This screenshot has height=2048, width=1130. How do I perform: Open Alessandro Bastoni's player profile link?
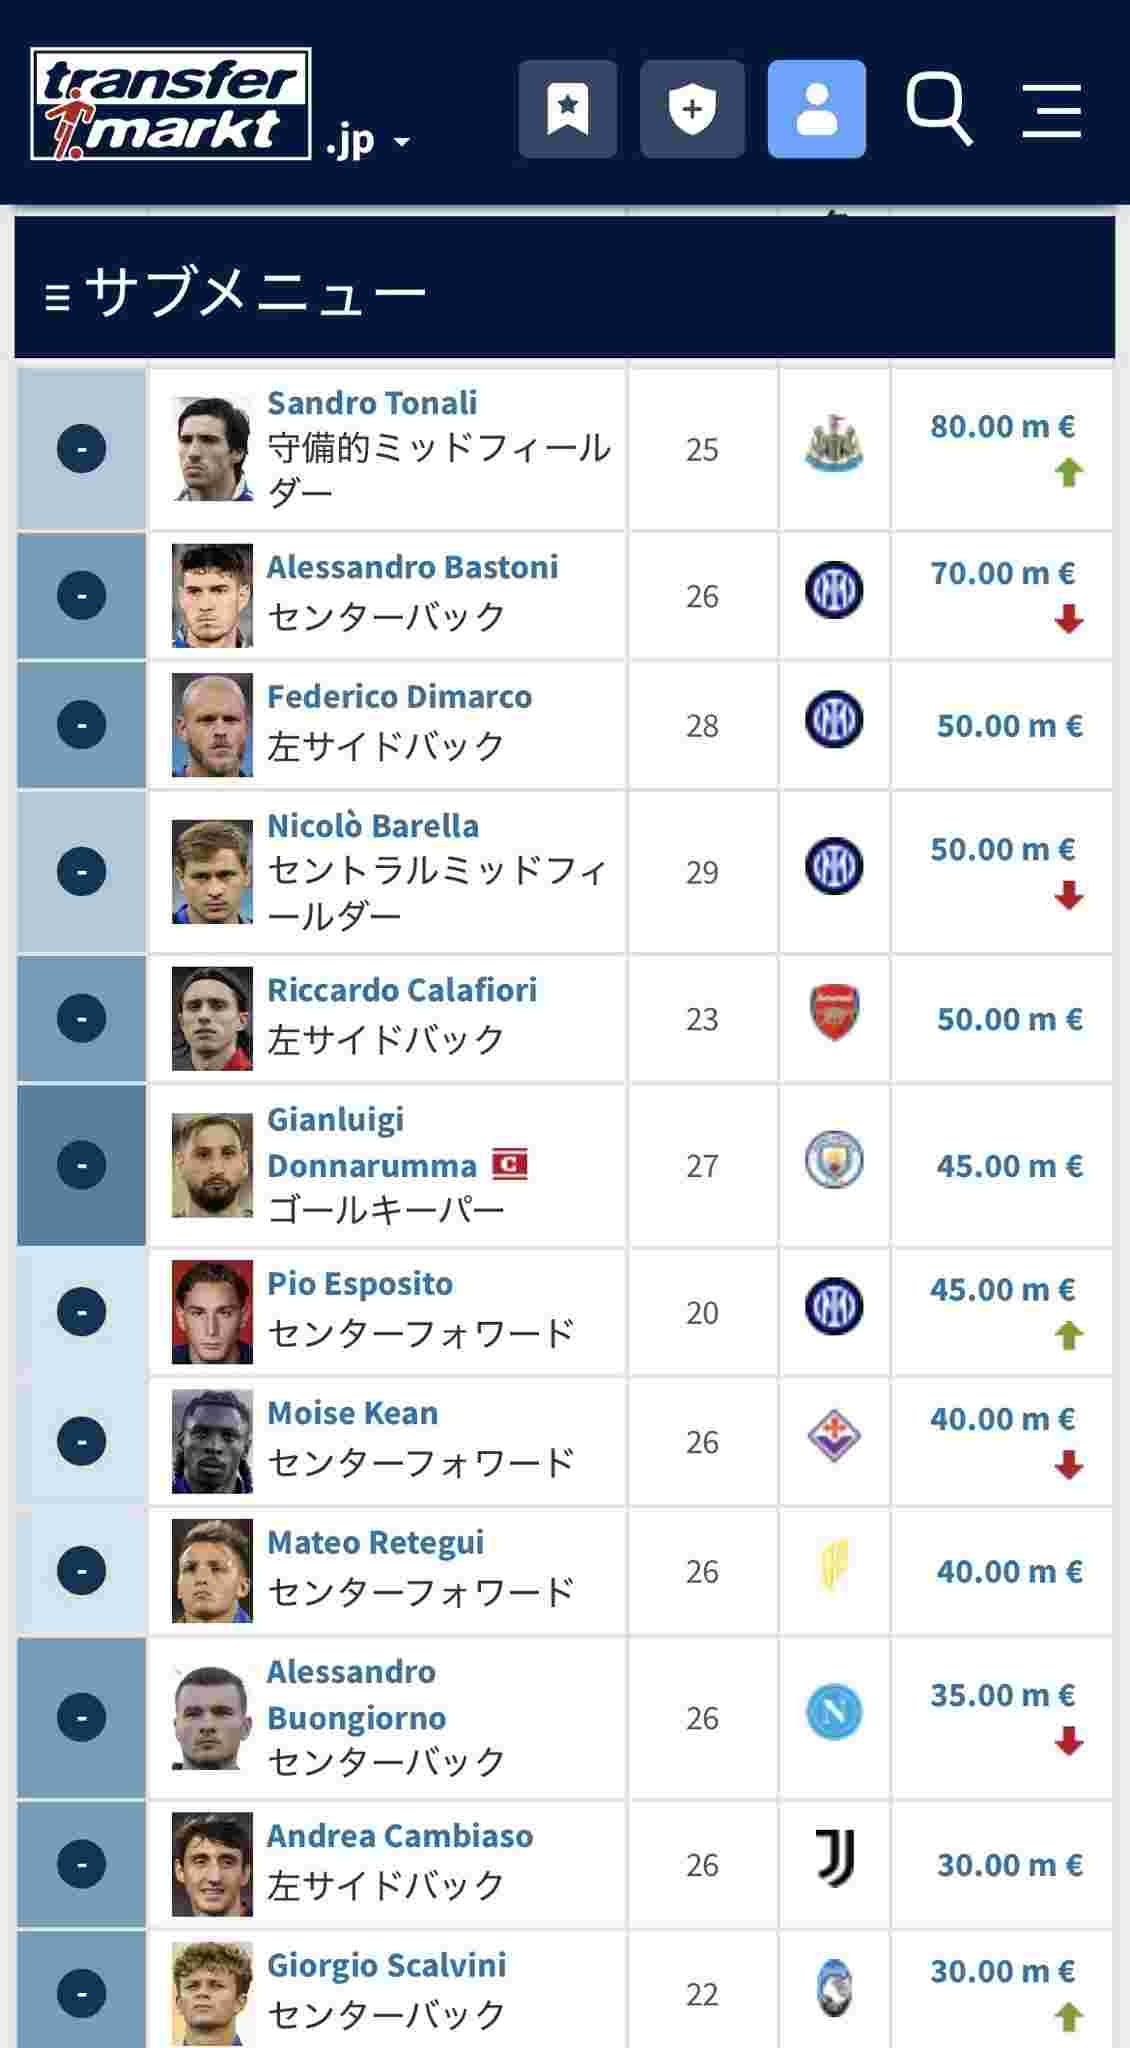412,567
